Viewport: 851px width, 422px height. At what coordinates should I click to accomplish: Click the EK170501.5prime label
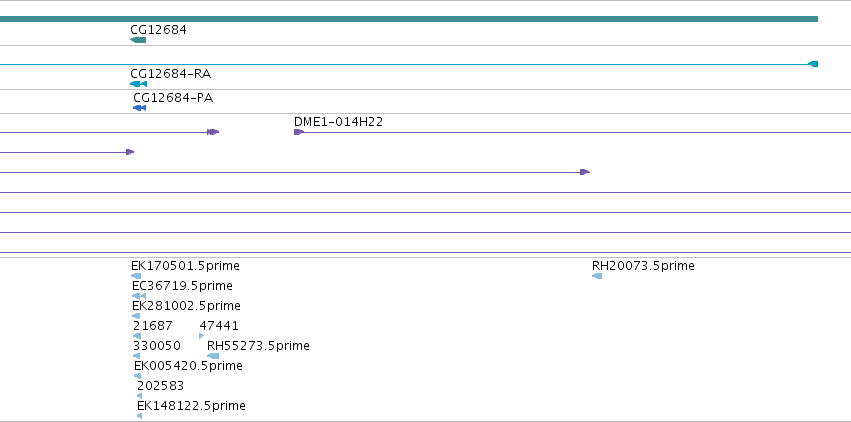pyautogui.click(x=185, y=266)
